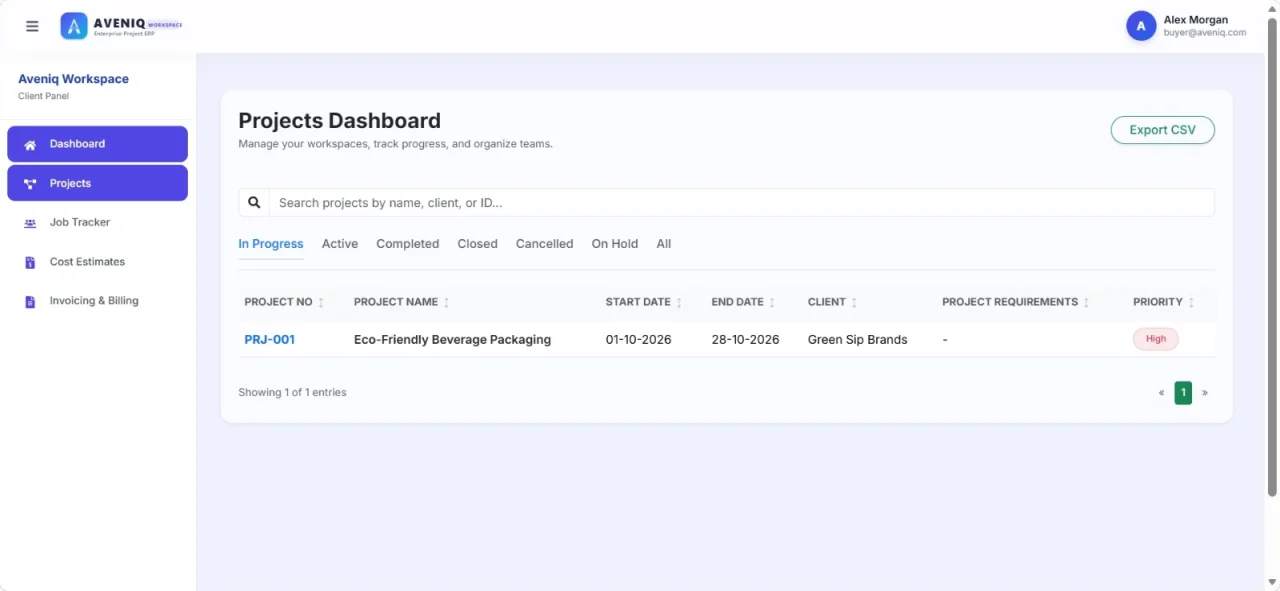Screen dimensions: 1280x591
Task: Go to next page arrow
Action: pos(1205,393)
